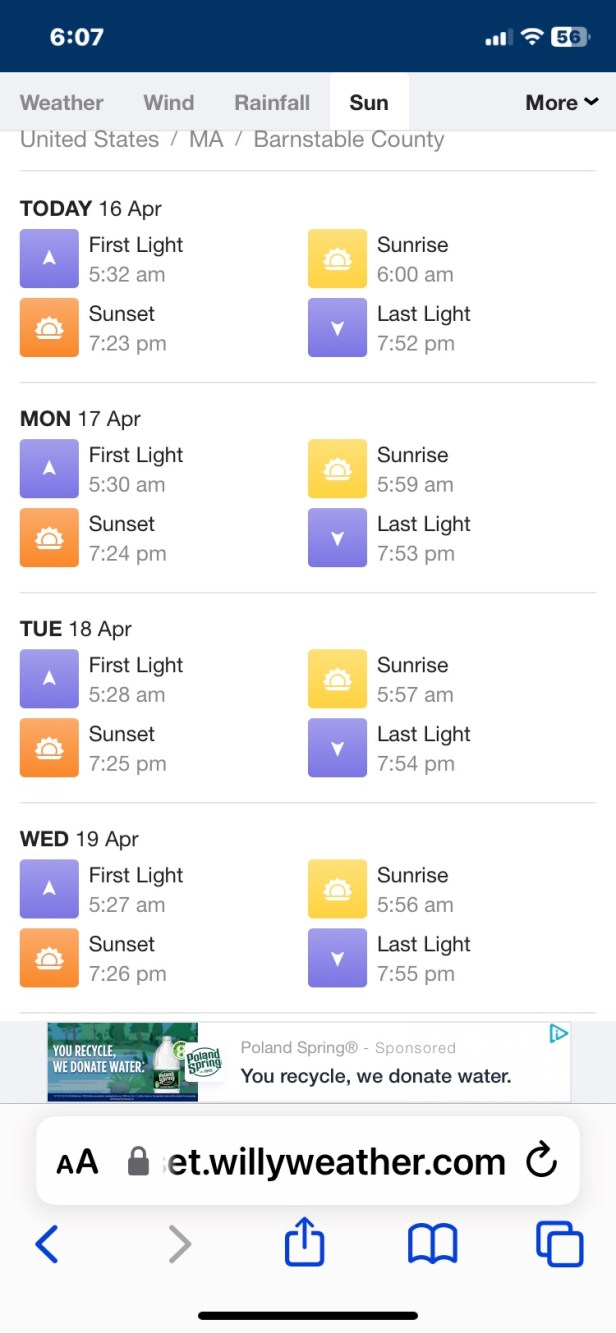Open the Rainfall tab
The height and width of the screenshot is (1333, 616).
(x=272, y=102)
